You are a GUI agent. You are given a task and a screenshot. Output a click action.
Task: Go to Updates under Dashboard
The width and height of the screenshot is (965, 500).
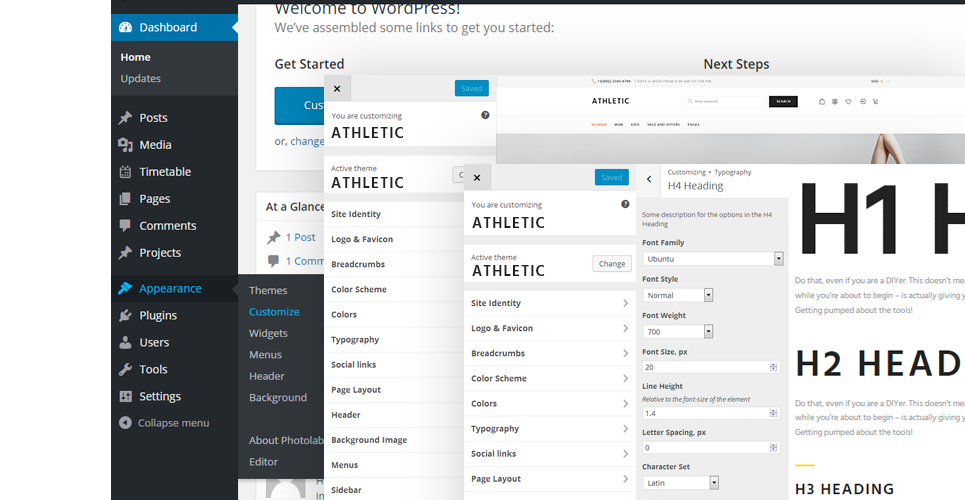(x=140, y=78)
